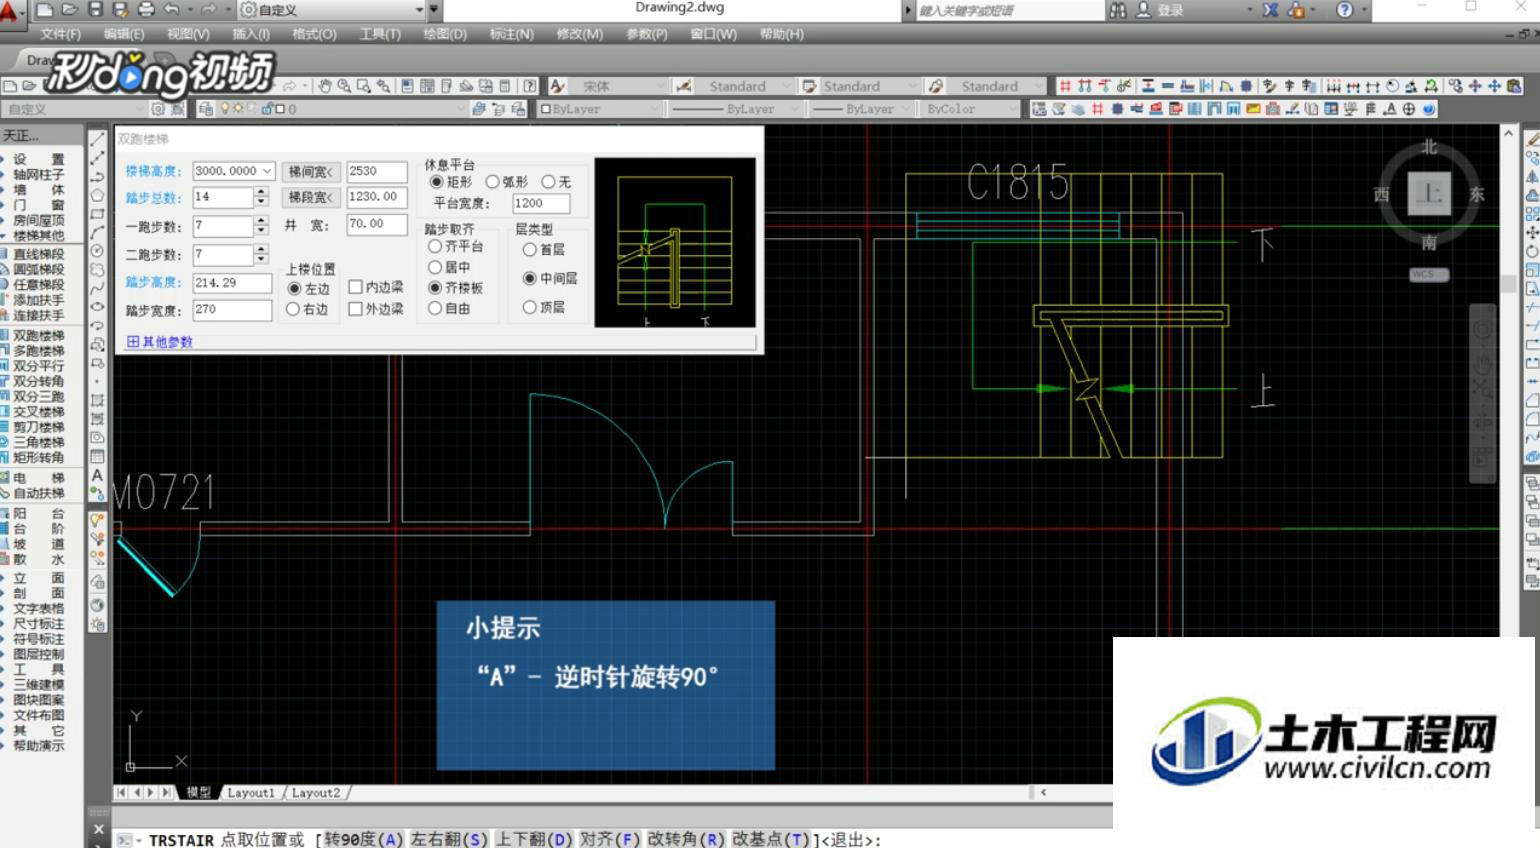The width and height of the screenshot is (1540, 848).
Task: Click the 左右翻(S) command option
Action: click(450, 840)
